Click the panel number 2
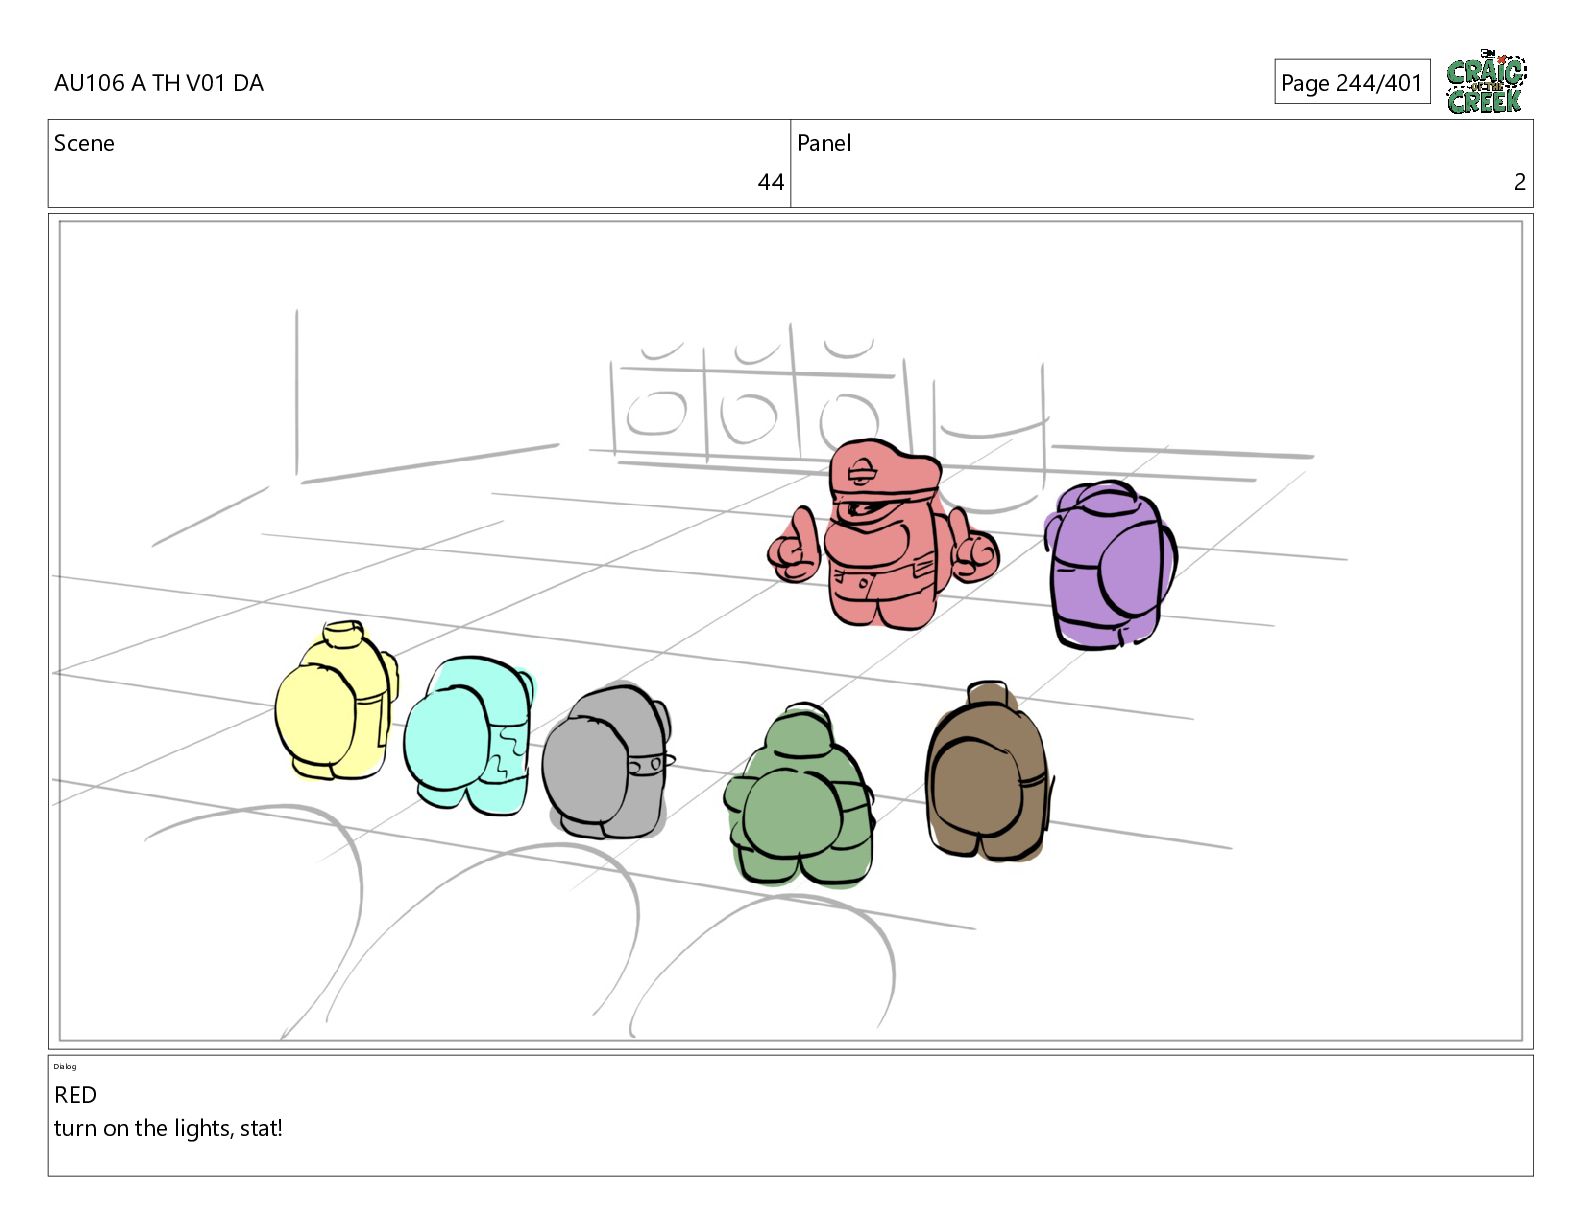Screen dimensions: 1584x1224 point(1519,182)
